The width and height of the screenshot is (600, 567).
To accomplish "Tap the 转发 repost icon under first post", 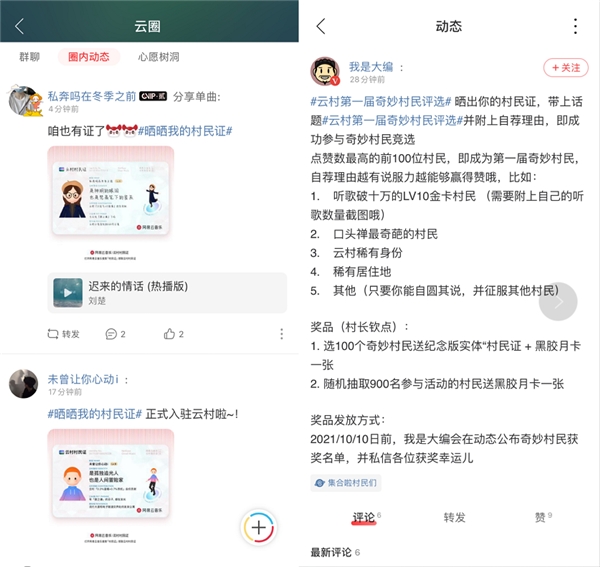I will pos(63,333).
